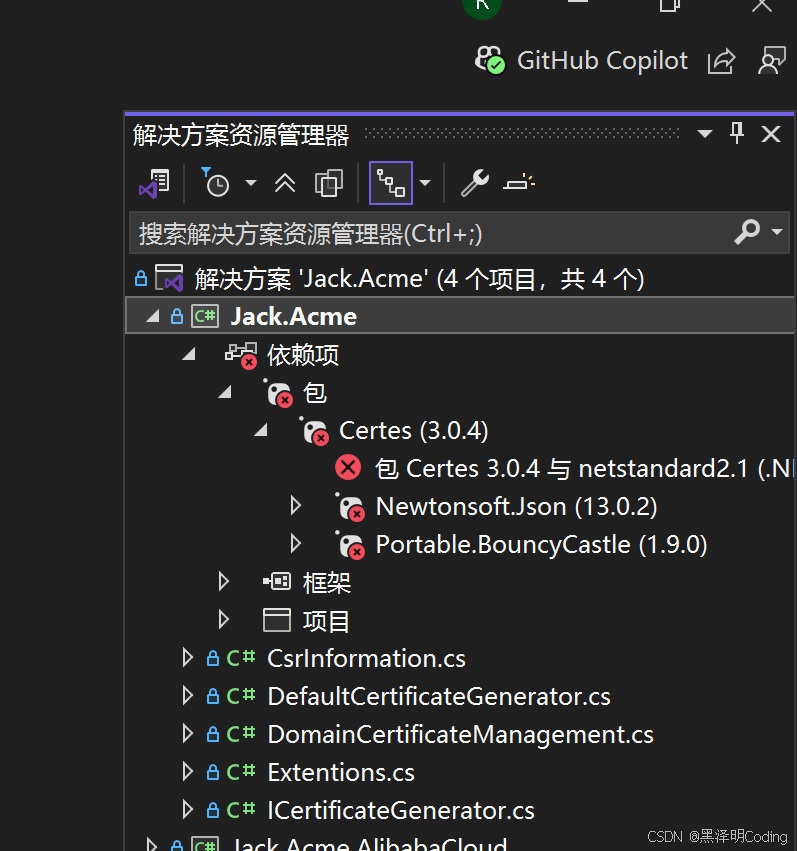Screen dimensions: 797x851
Task: Select the 框架 node
Action: (327, 583)
